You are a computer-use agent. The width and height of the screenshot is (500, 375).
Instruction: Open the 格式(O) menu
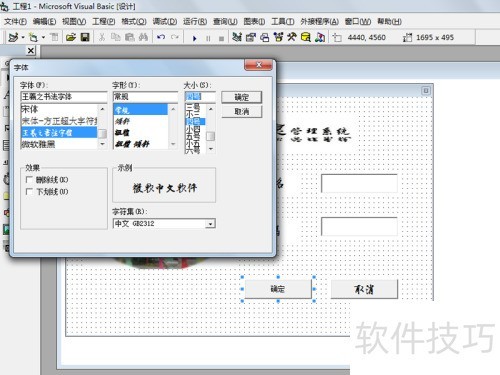[x=134, y=22]
